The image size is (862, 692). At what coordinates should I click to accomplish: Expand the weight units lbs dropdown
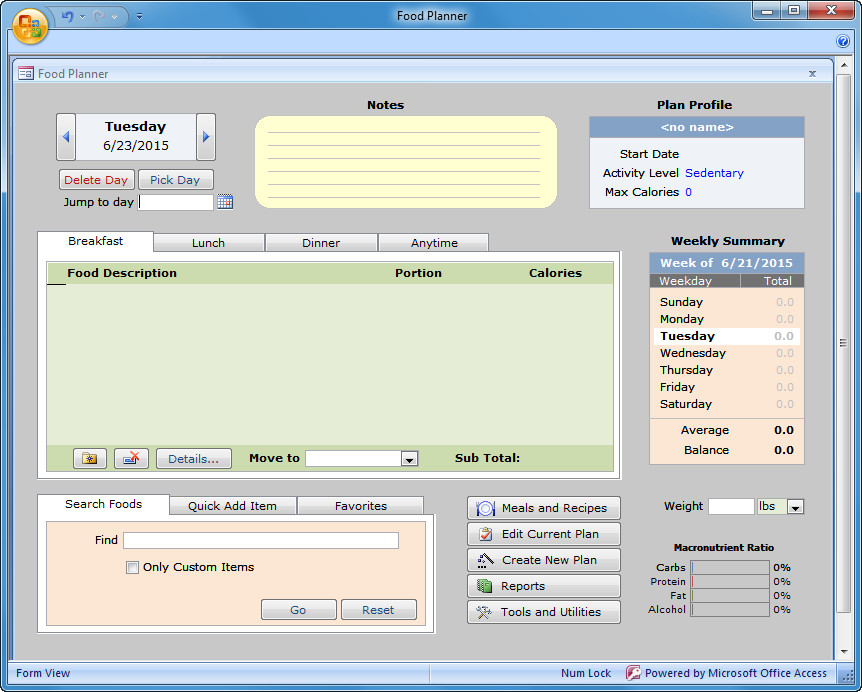coord(795,507)
